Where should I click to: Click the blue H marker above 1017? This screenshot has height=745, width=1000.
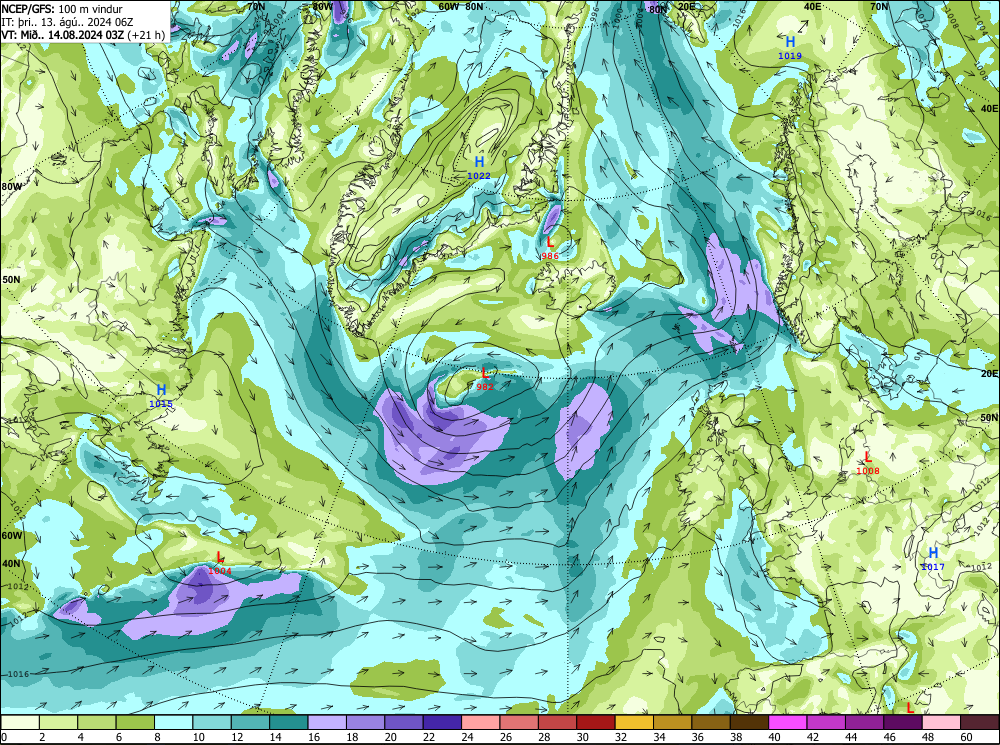(933, 553)
